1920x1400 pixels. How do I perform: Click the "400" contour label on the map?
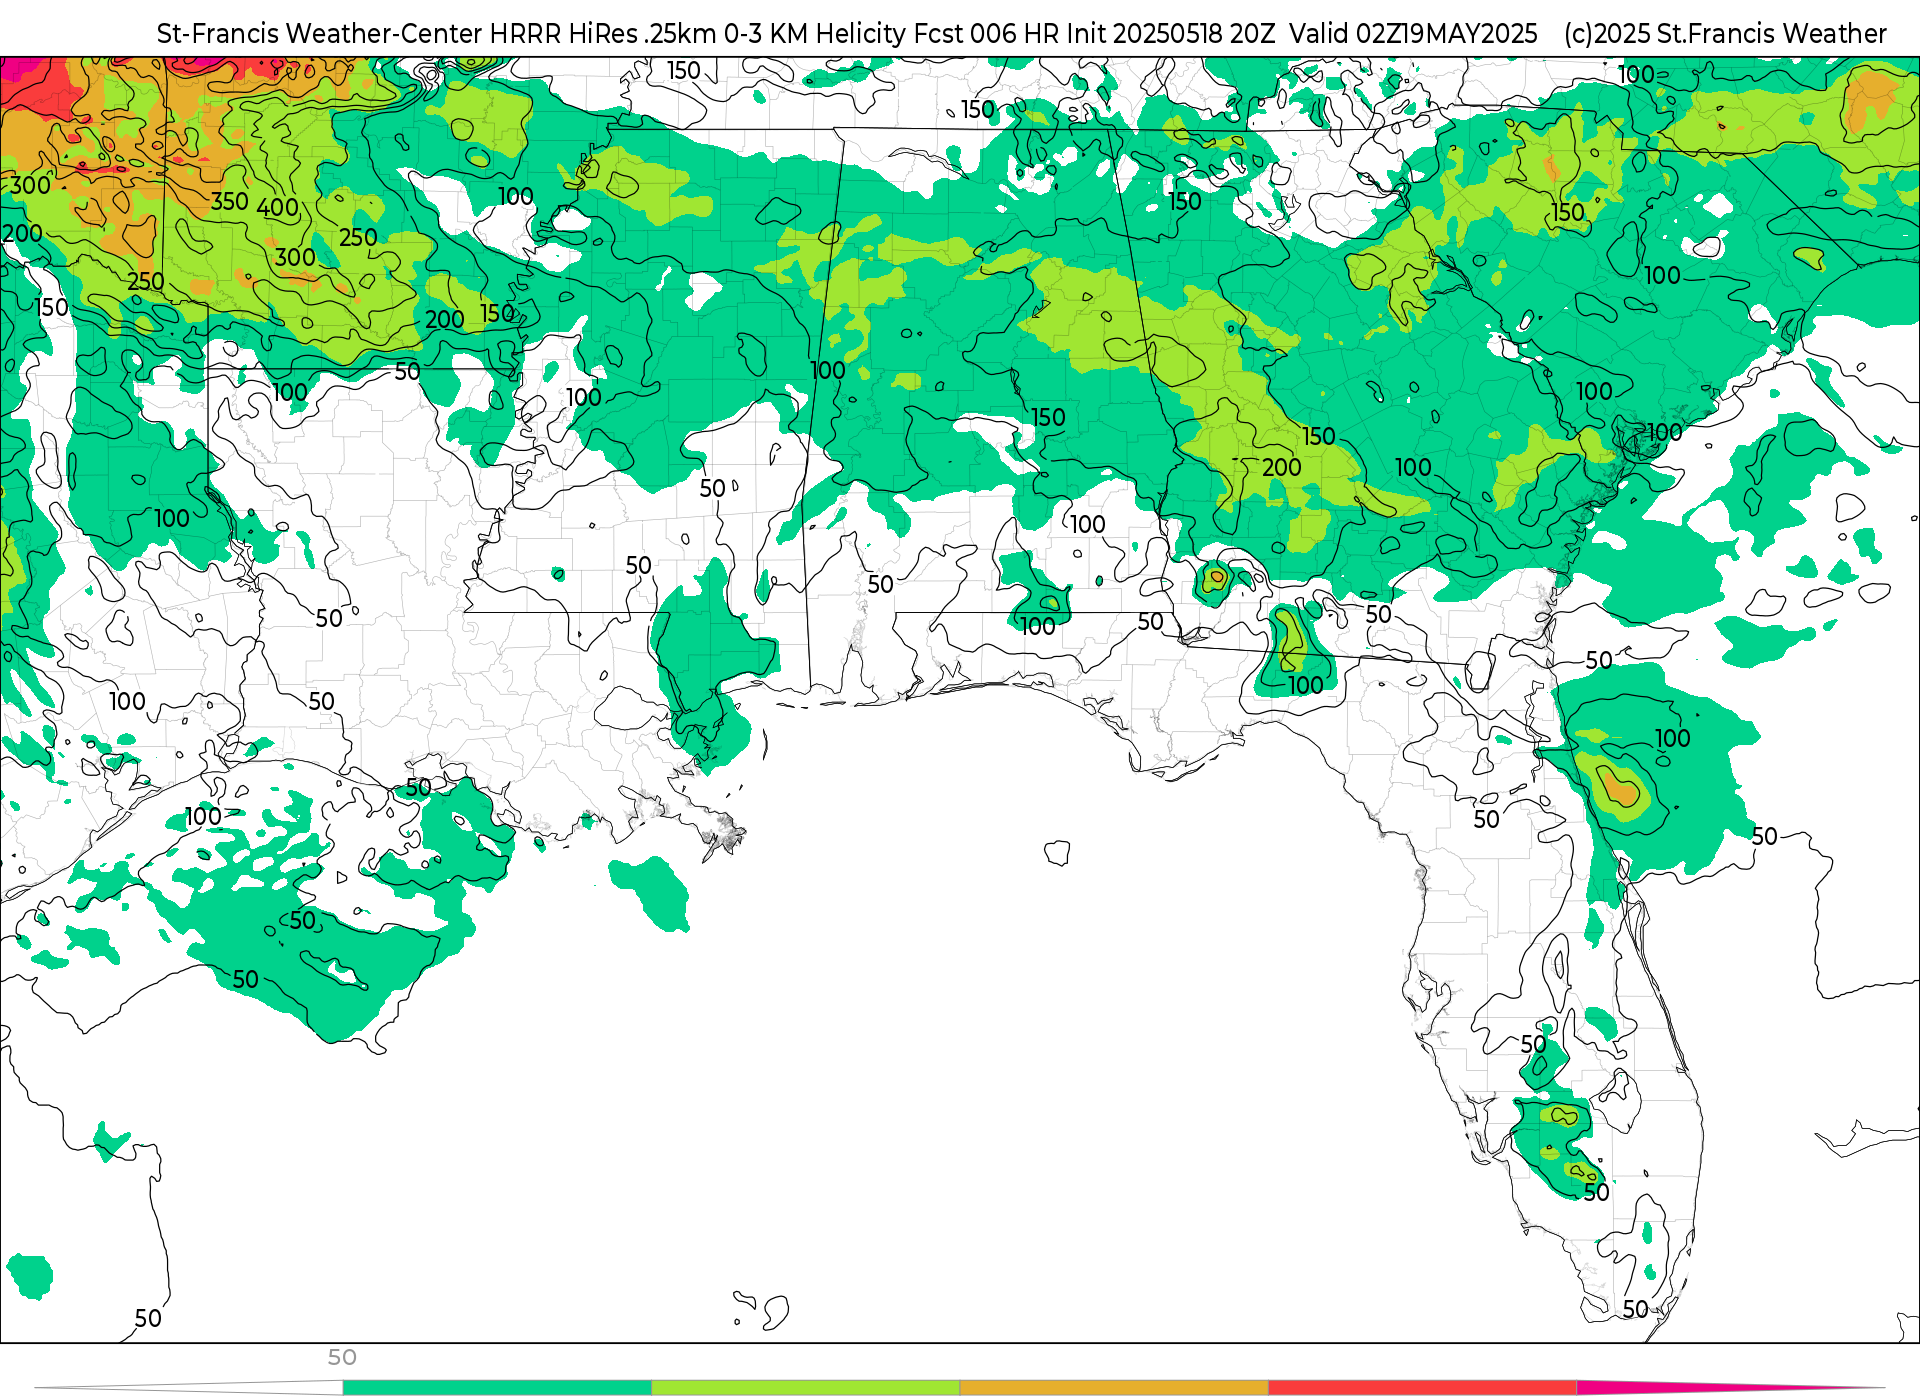[278, 208]
